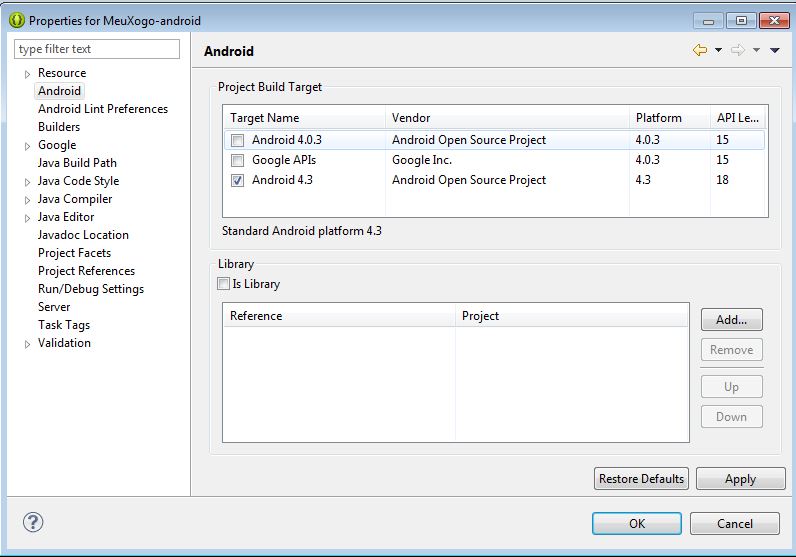This screenshot has width=796, height=557.
Task: Click platform 4.3 cell
Action: [x=643, y=180]
